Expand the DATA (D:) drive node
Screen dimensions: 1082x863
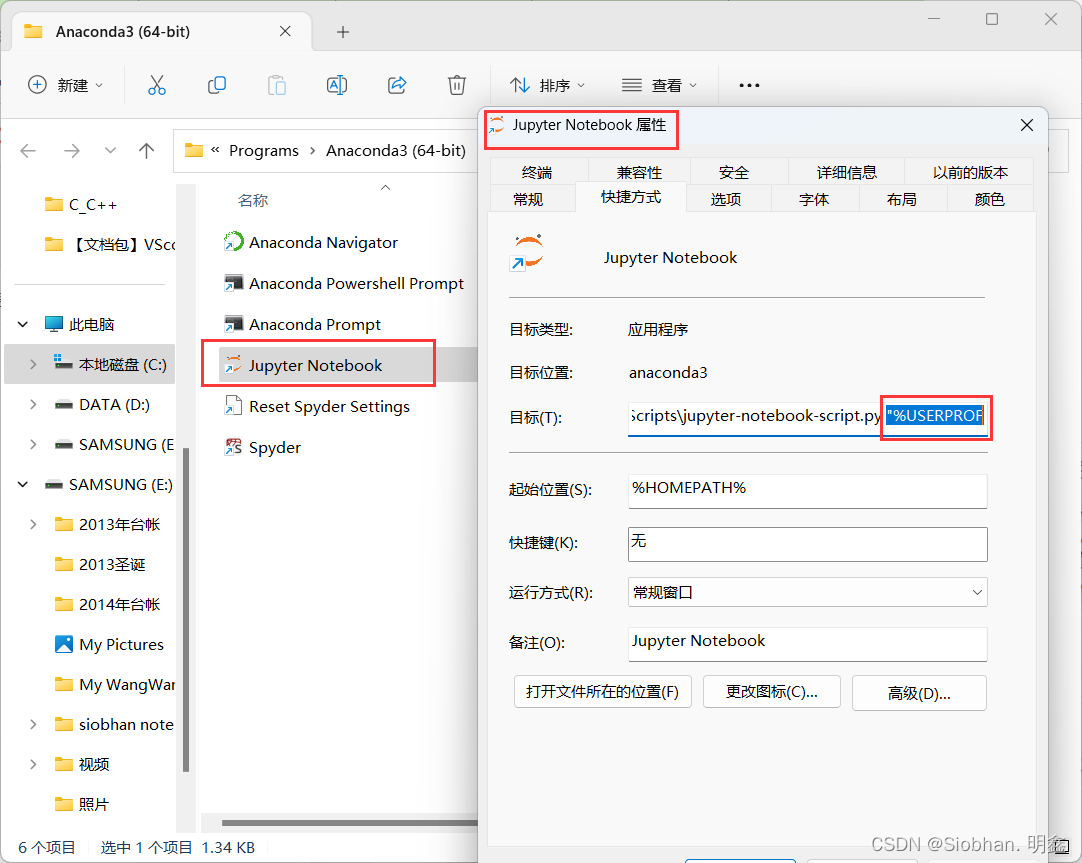point(32,404)
